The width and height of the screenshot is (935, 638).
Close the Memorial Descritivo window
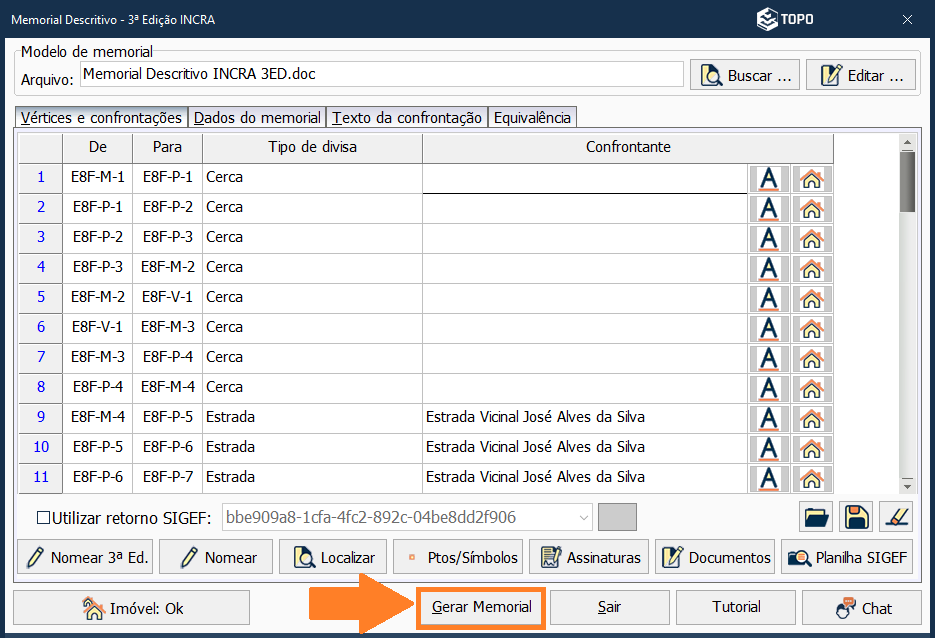[907, 20]
